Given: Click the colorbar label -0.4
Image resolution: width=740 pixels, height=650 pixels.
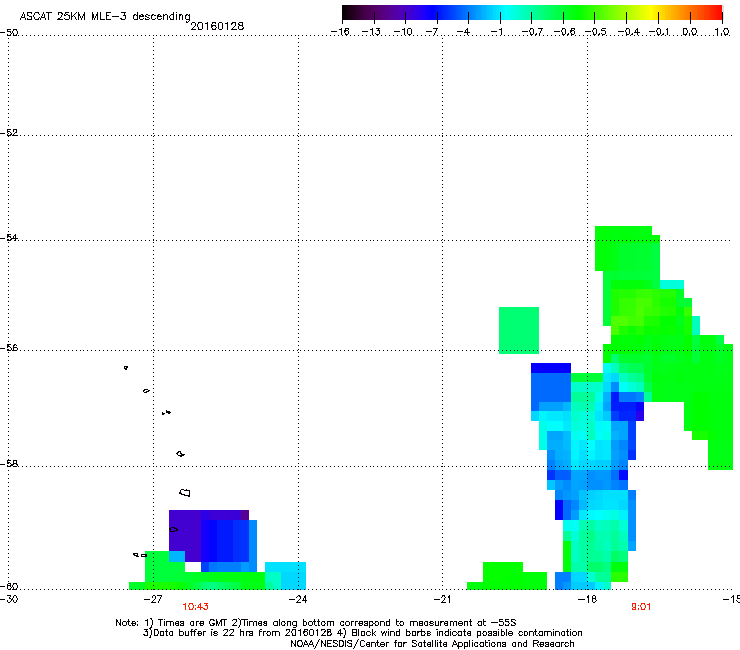Looking at the screenshot, I should click(628, 32).
